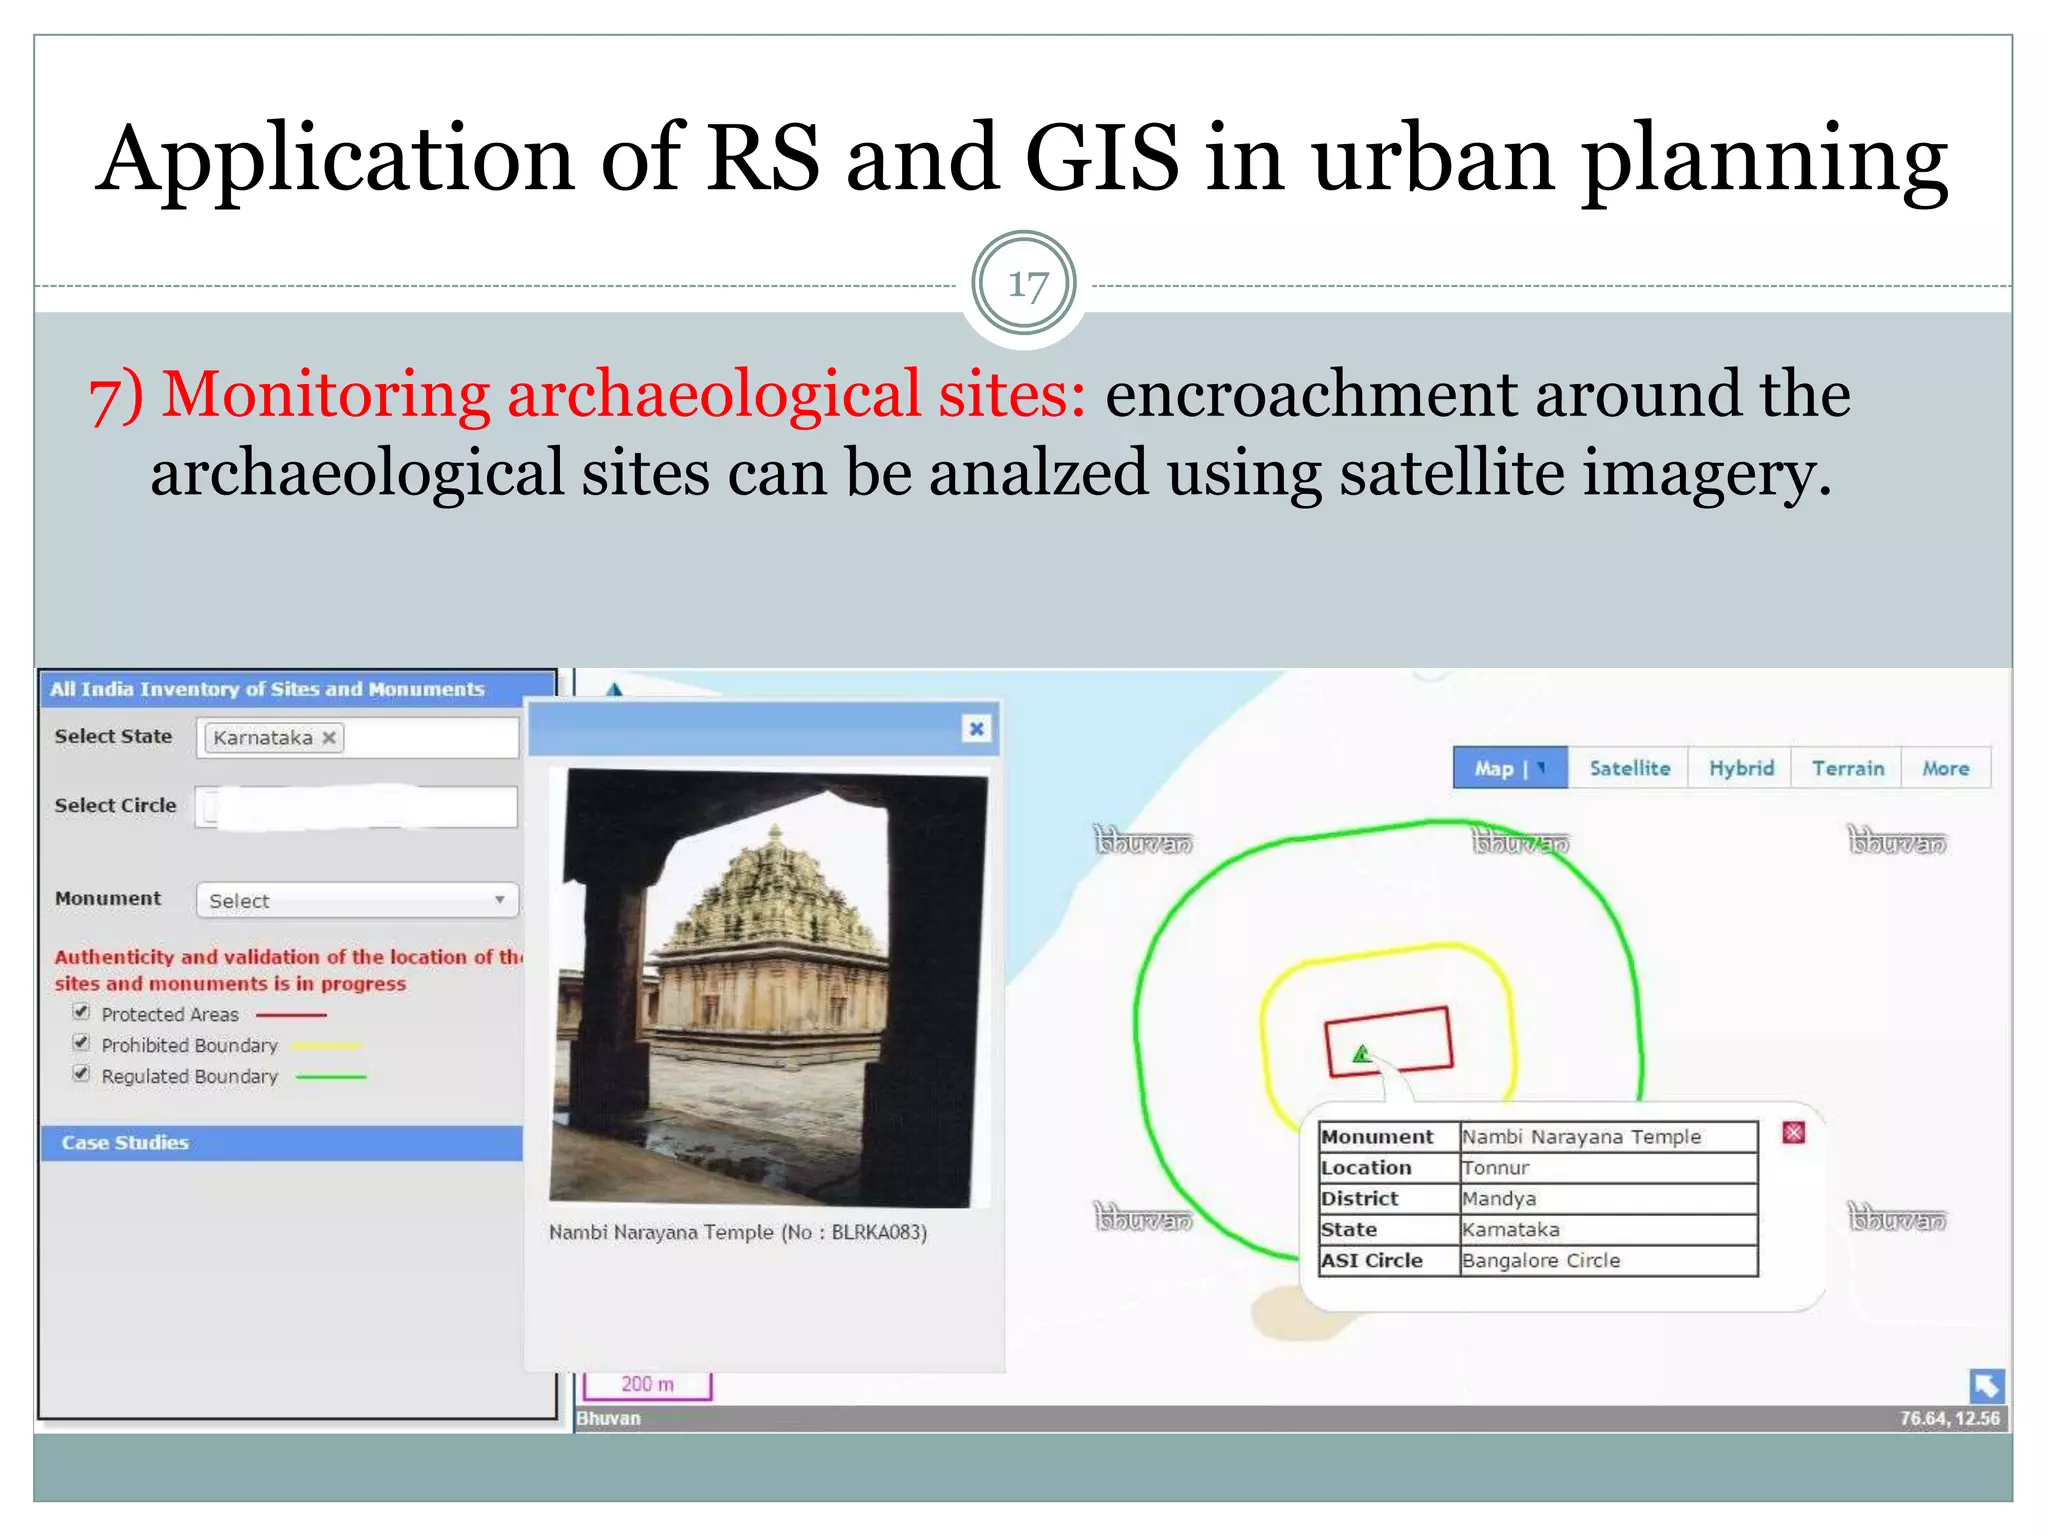
Task: Expand the Case Studies section
Action: [x=282, y=1143]
